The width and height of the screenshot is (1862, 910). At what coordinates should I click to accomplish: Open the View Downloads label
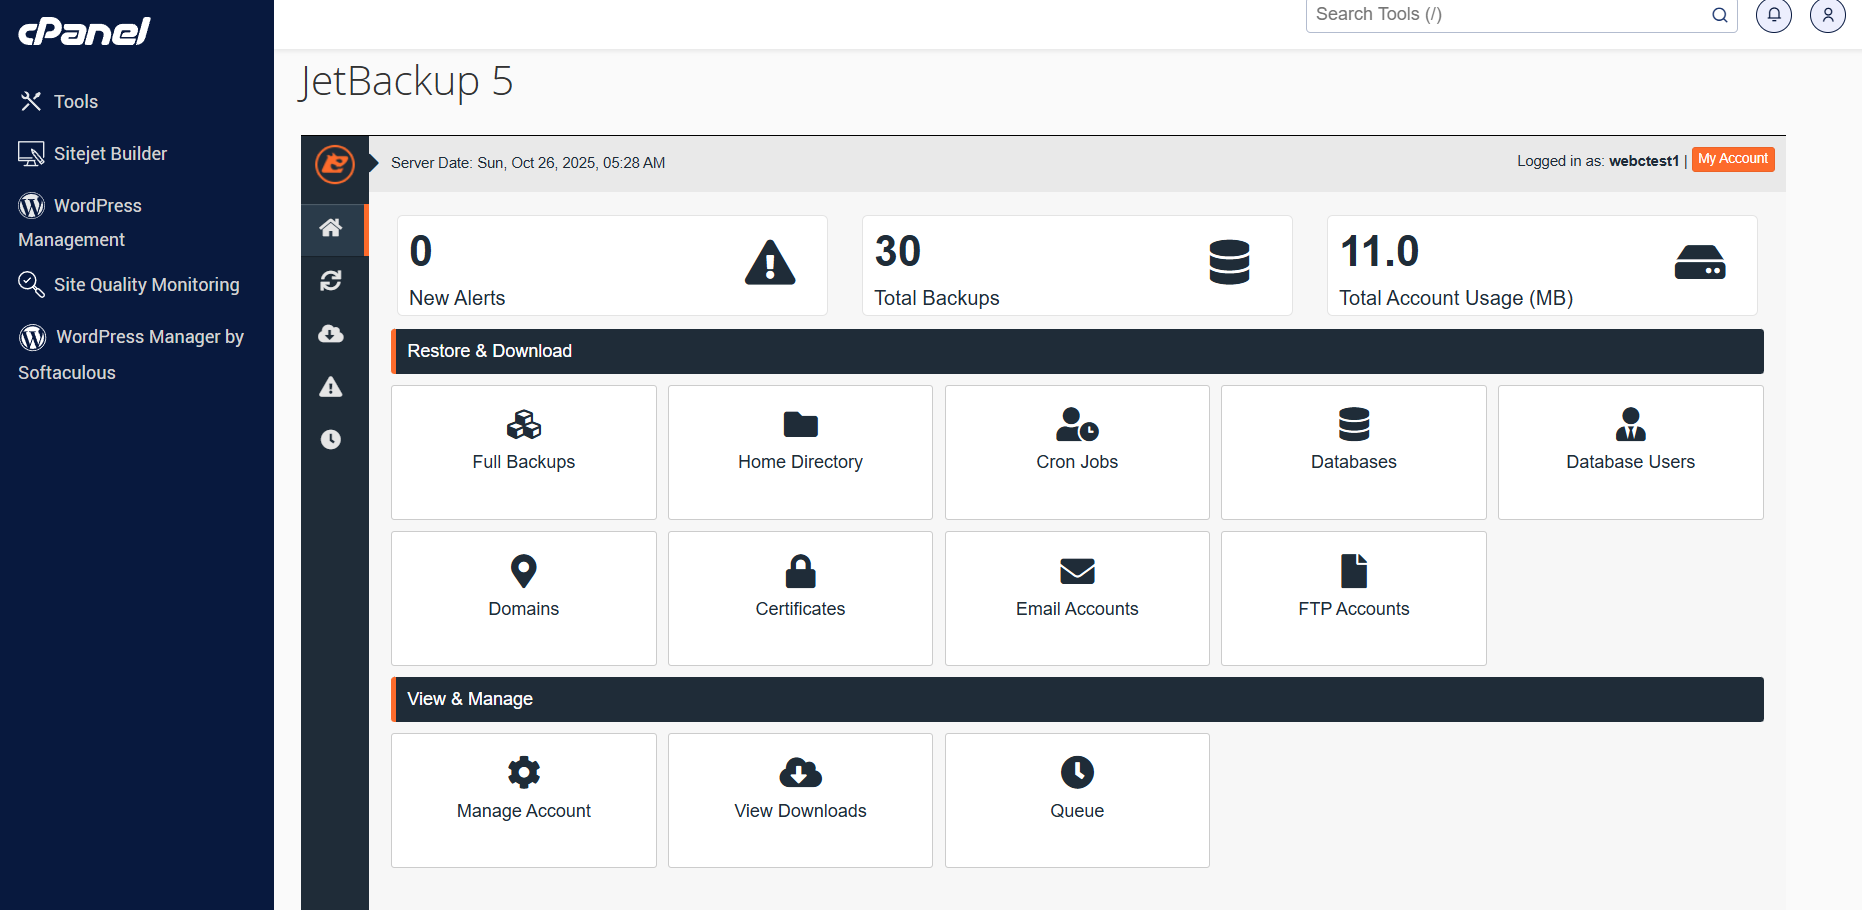click(801, 811)
